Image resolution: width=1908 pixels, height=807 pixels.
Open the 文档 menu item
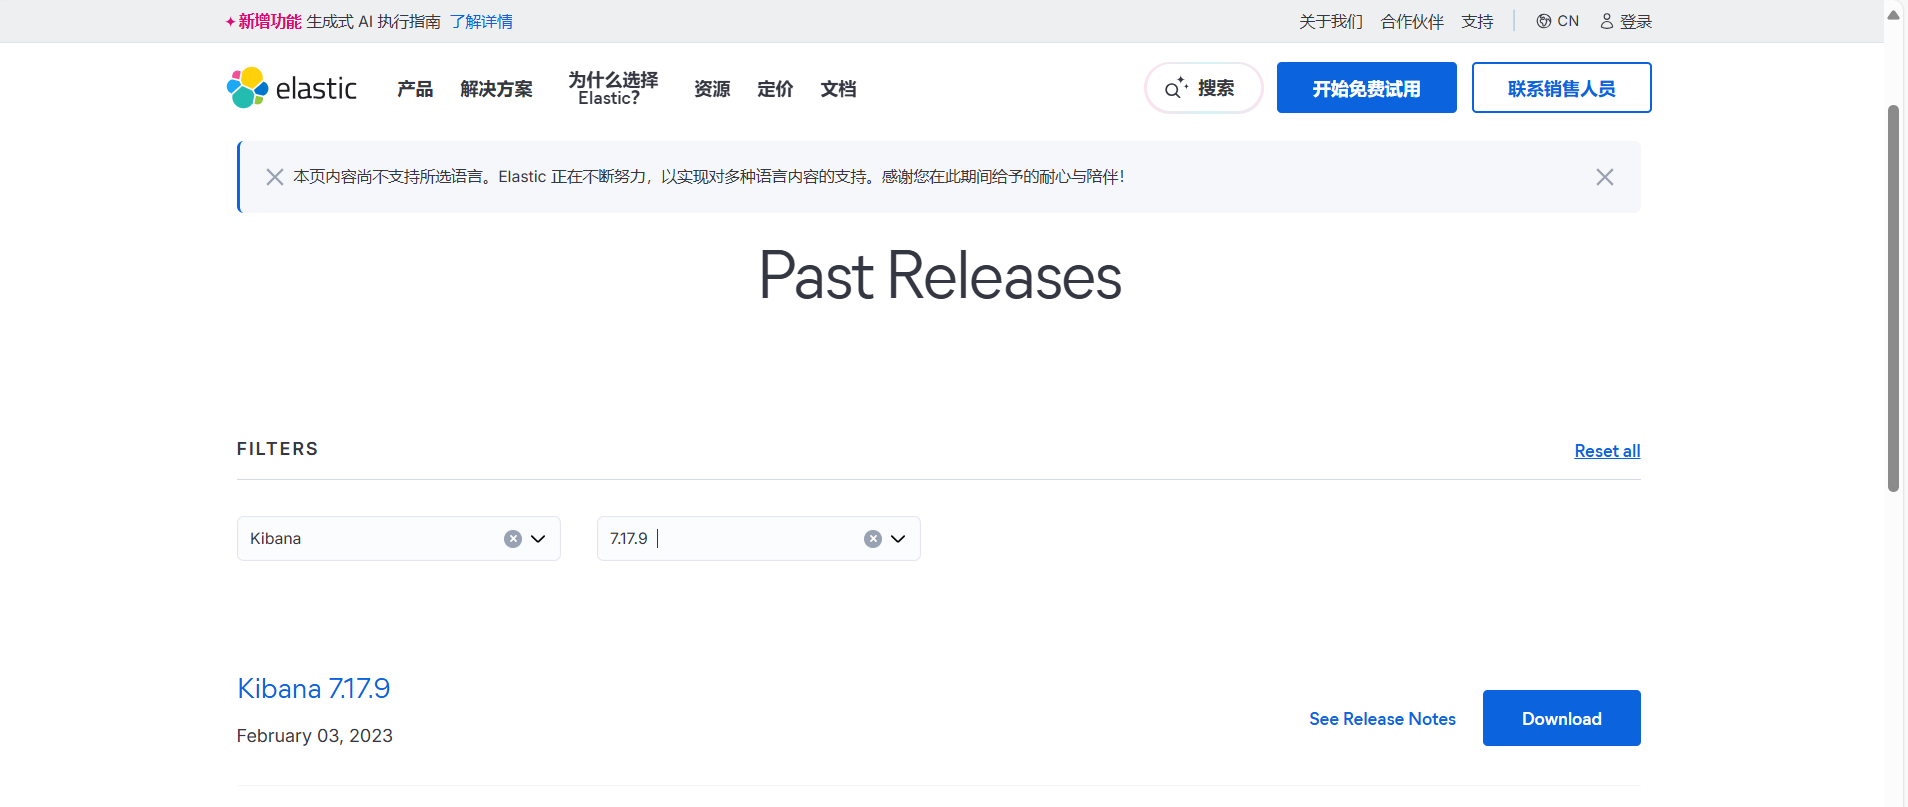[838, 89]
